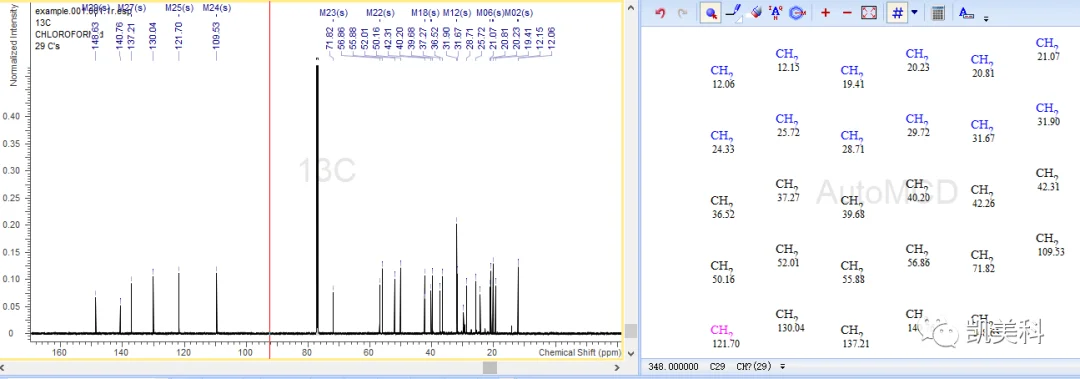Image resolution: width=1080 pixels, height=379 pixels.
Task: Pick the eraser cleaning tool
Action: point(756,12)
